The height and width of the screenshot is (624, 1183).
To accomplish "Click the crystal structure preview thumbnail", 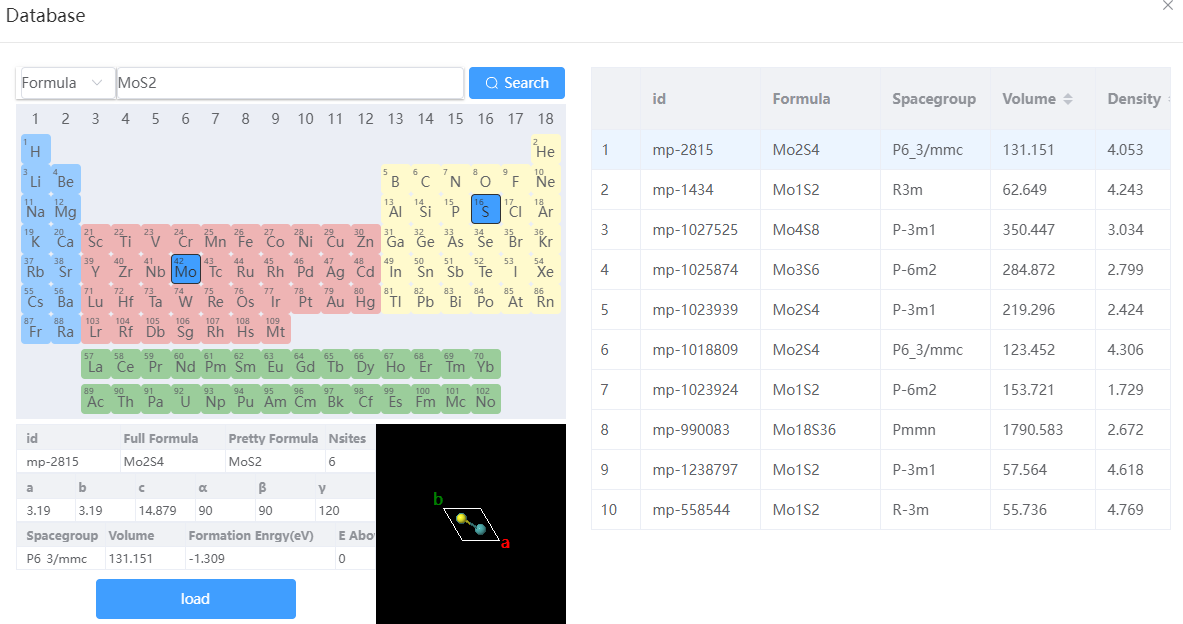I will point(471,524).
